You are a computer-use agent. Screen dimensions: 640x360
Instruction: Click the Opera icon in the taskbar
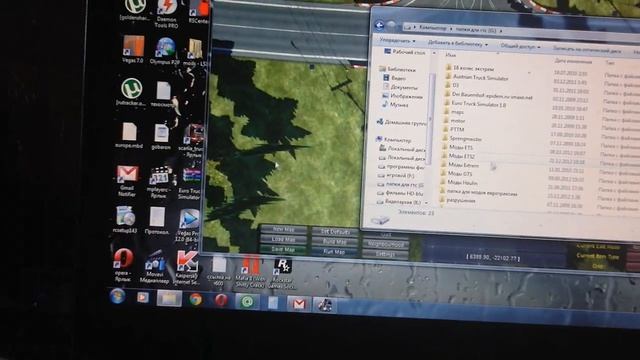coord(221,301)
